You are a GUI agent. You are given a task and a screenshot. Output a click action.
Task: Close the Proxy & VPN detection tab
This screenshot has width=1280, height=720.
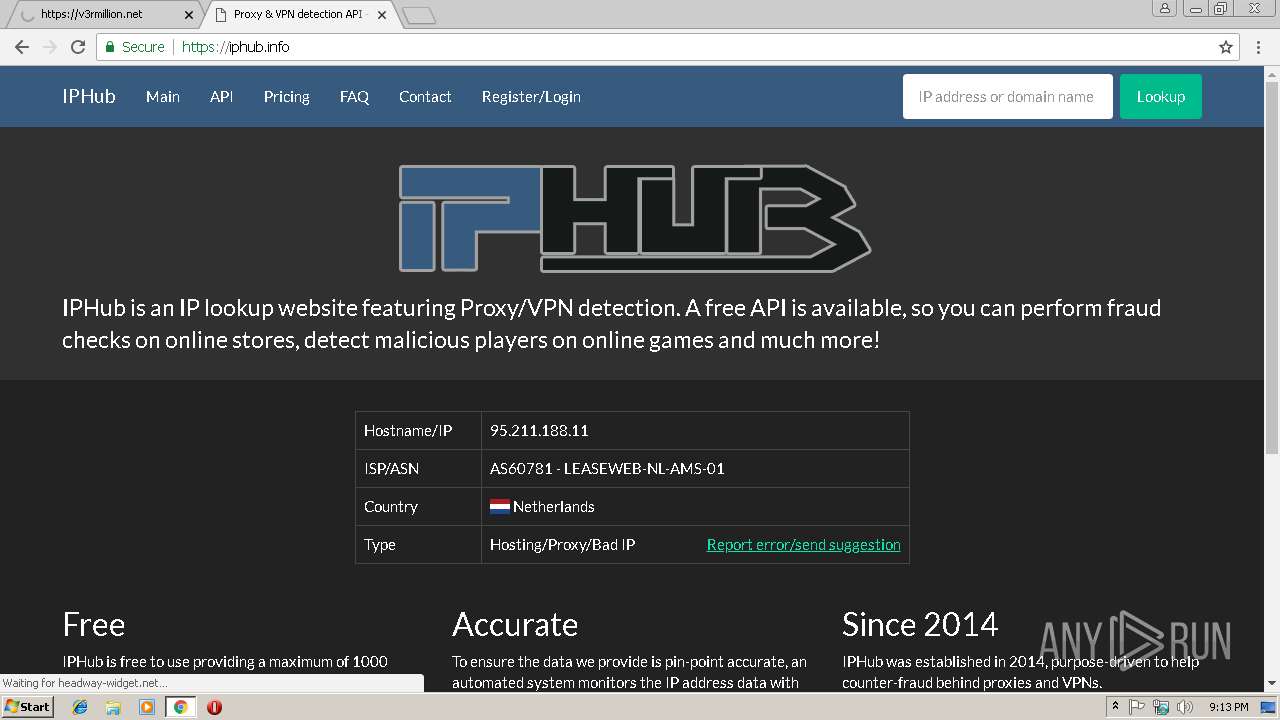(382, 15)
